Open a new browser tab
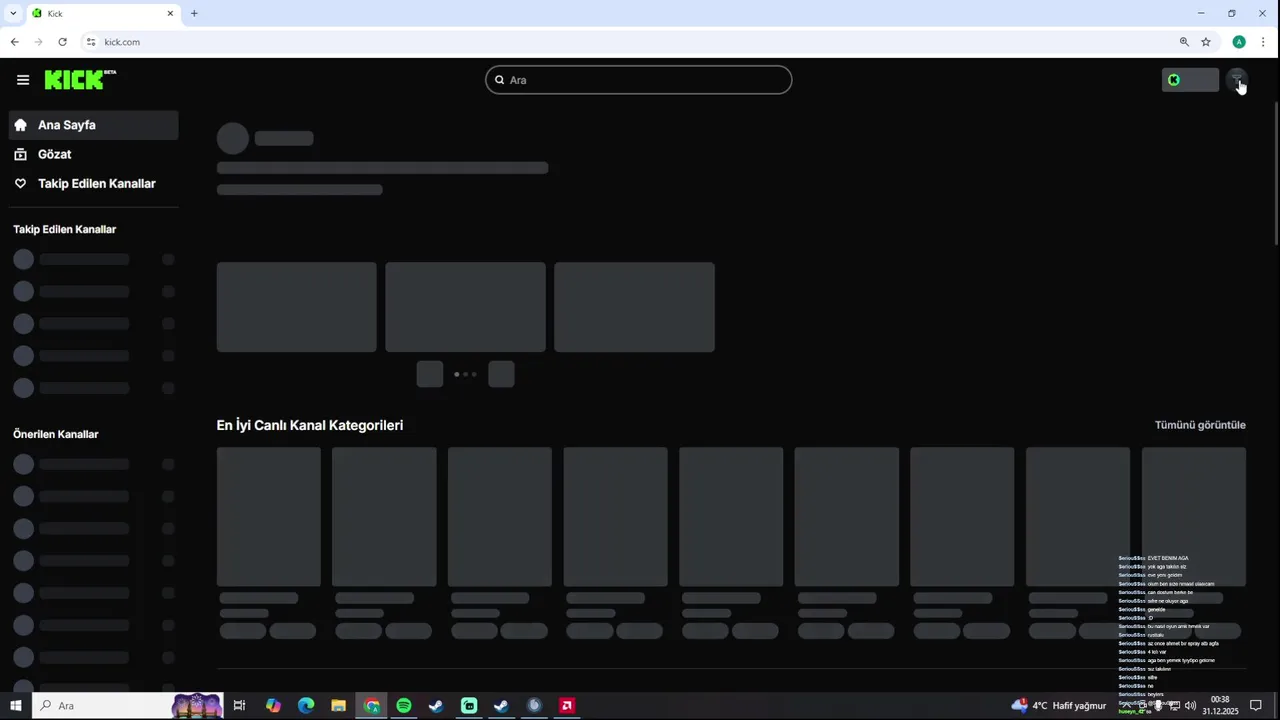The height and width of the screenshot is (720, 1280). pyautogui.click(x=194, y=14)
